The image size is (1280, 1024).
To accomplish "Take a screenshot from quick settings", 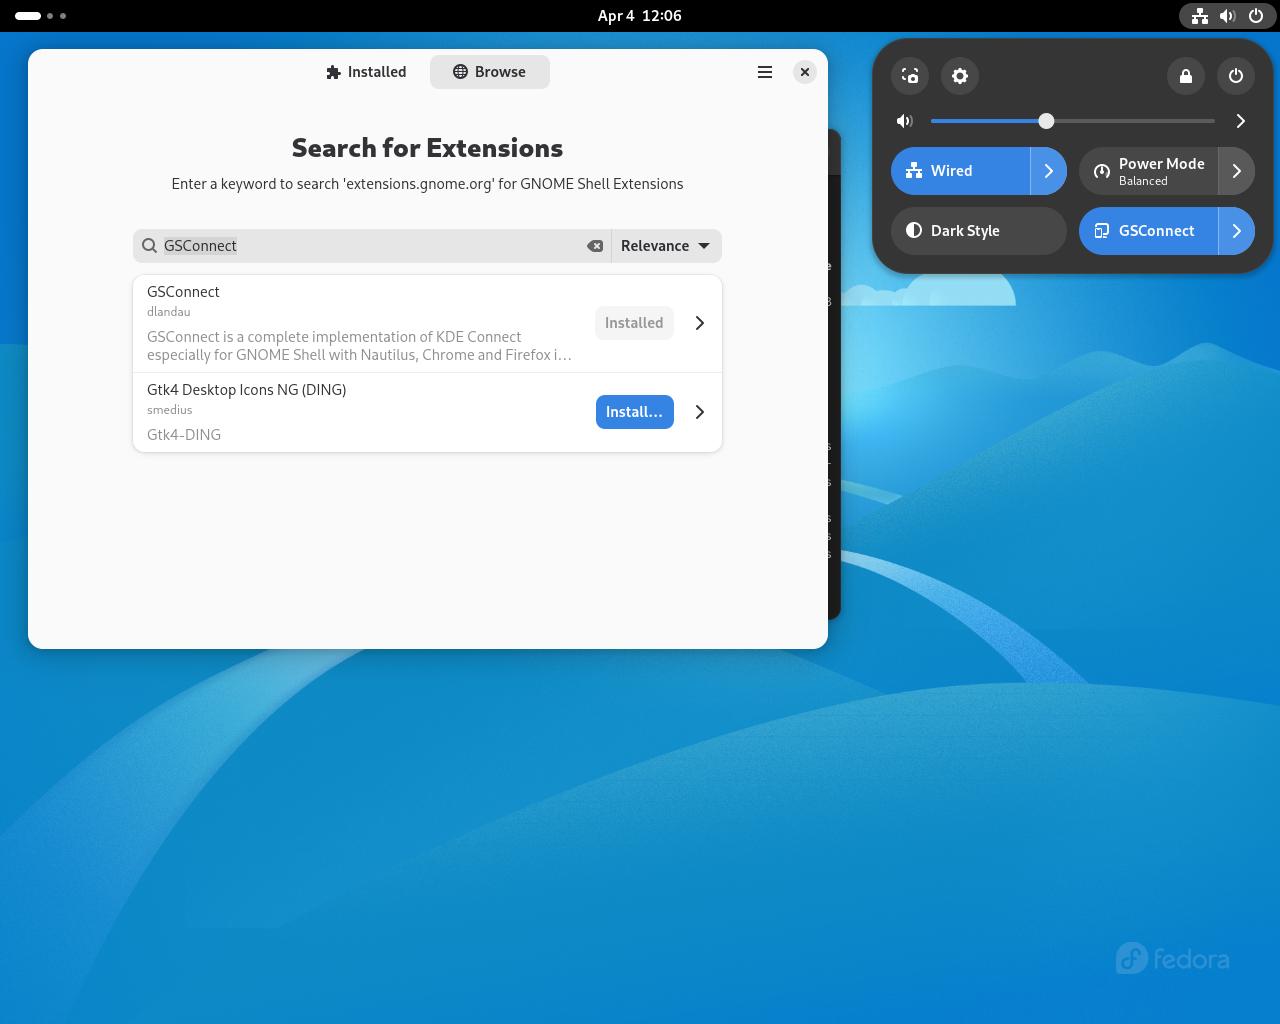I will pyautogui.click(x=910, y=76).
